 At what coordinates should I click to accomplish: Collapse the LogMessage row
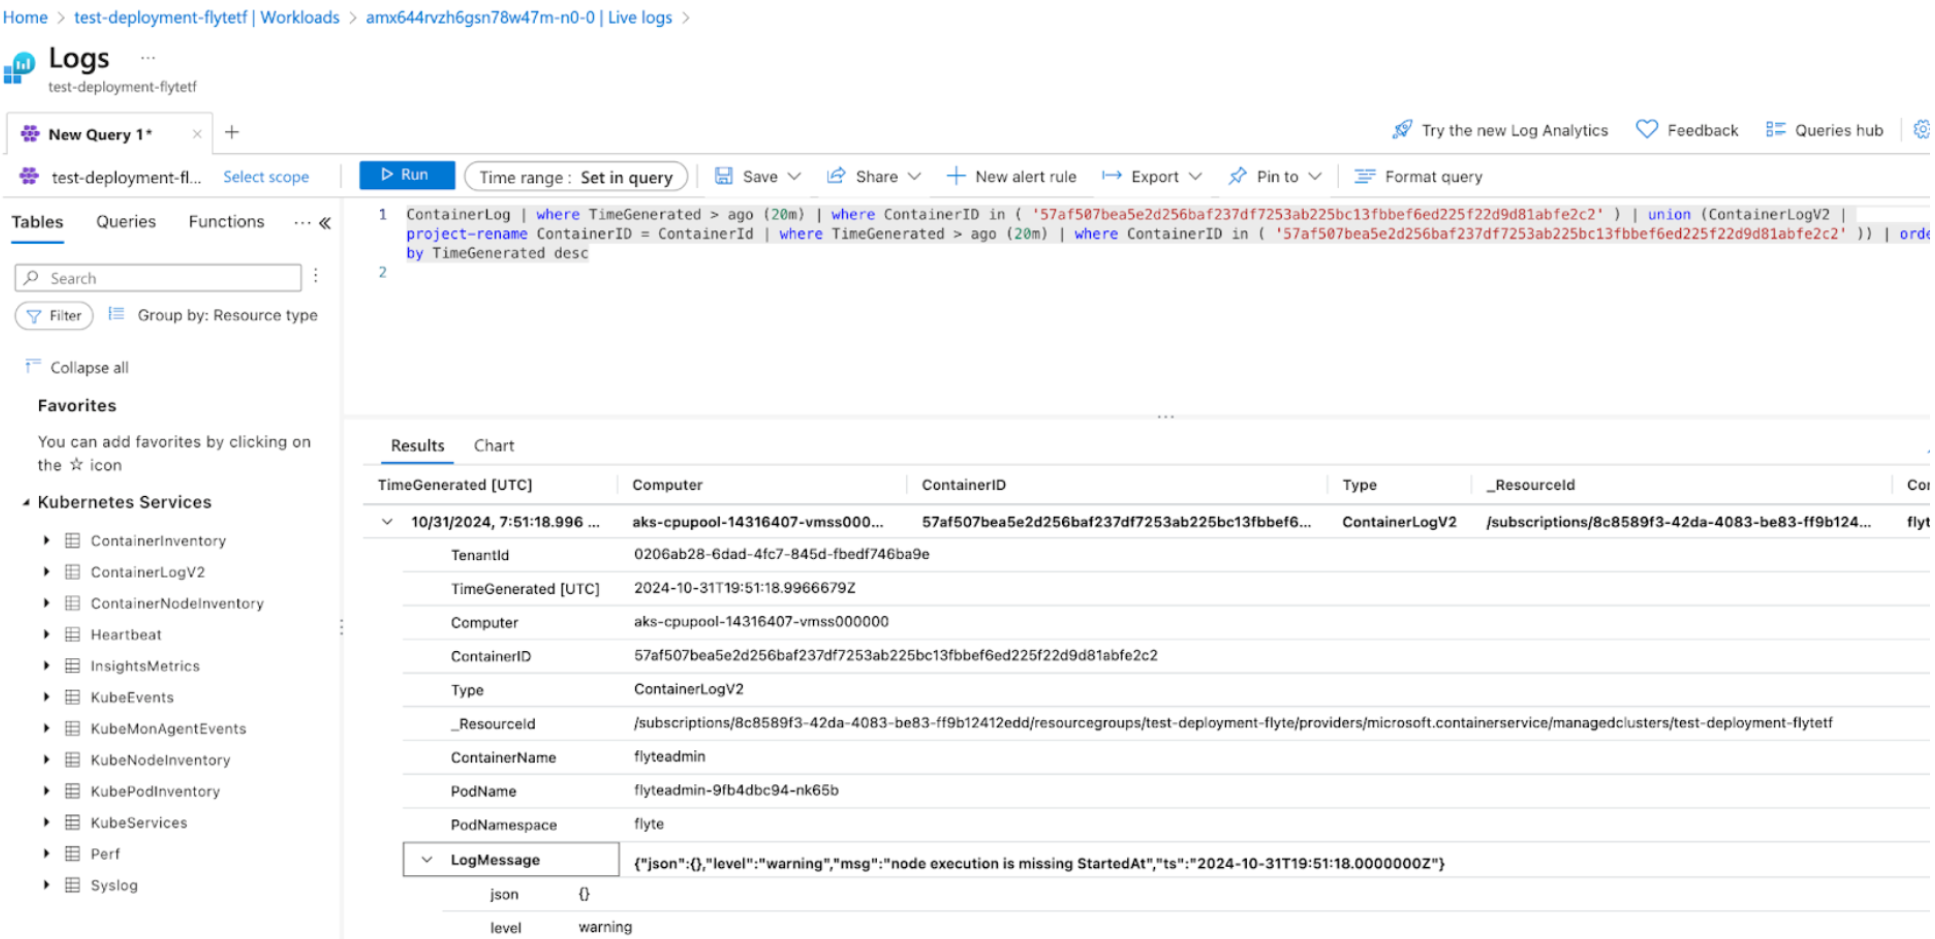coord(427,860)
